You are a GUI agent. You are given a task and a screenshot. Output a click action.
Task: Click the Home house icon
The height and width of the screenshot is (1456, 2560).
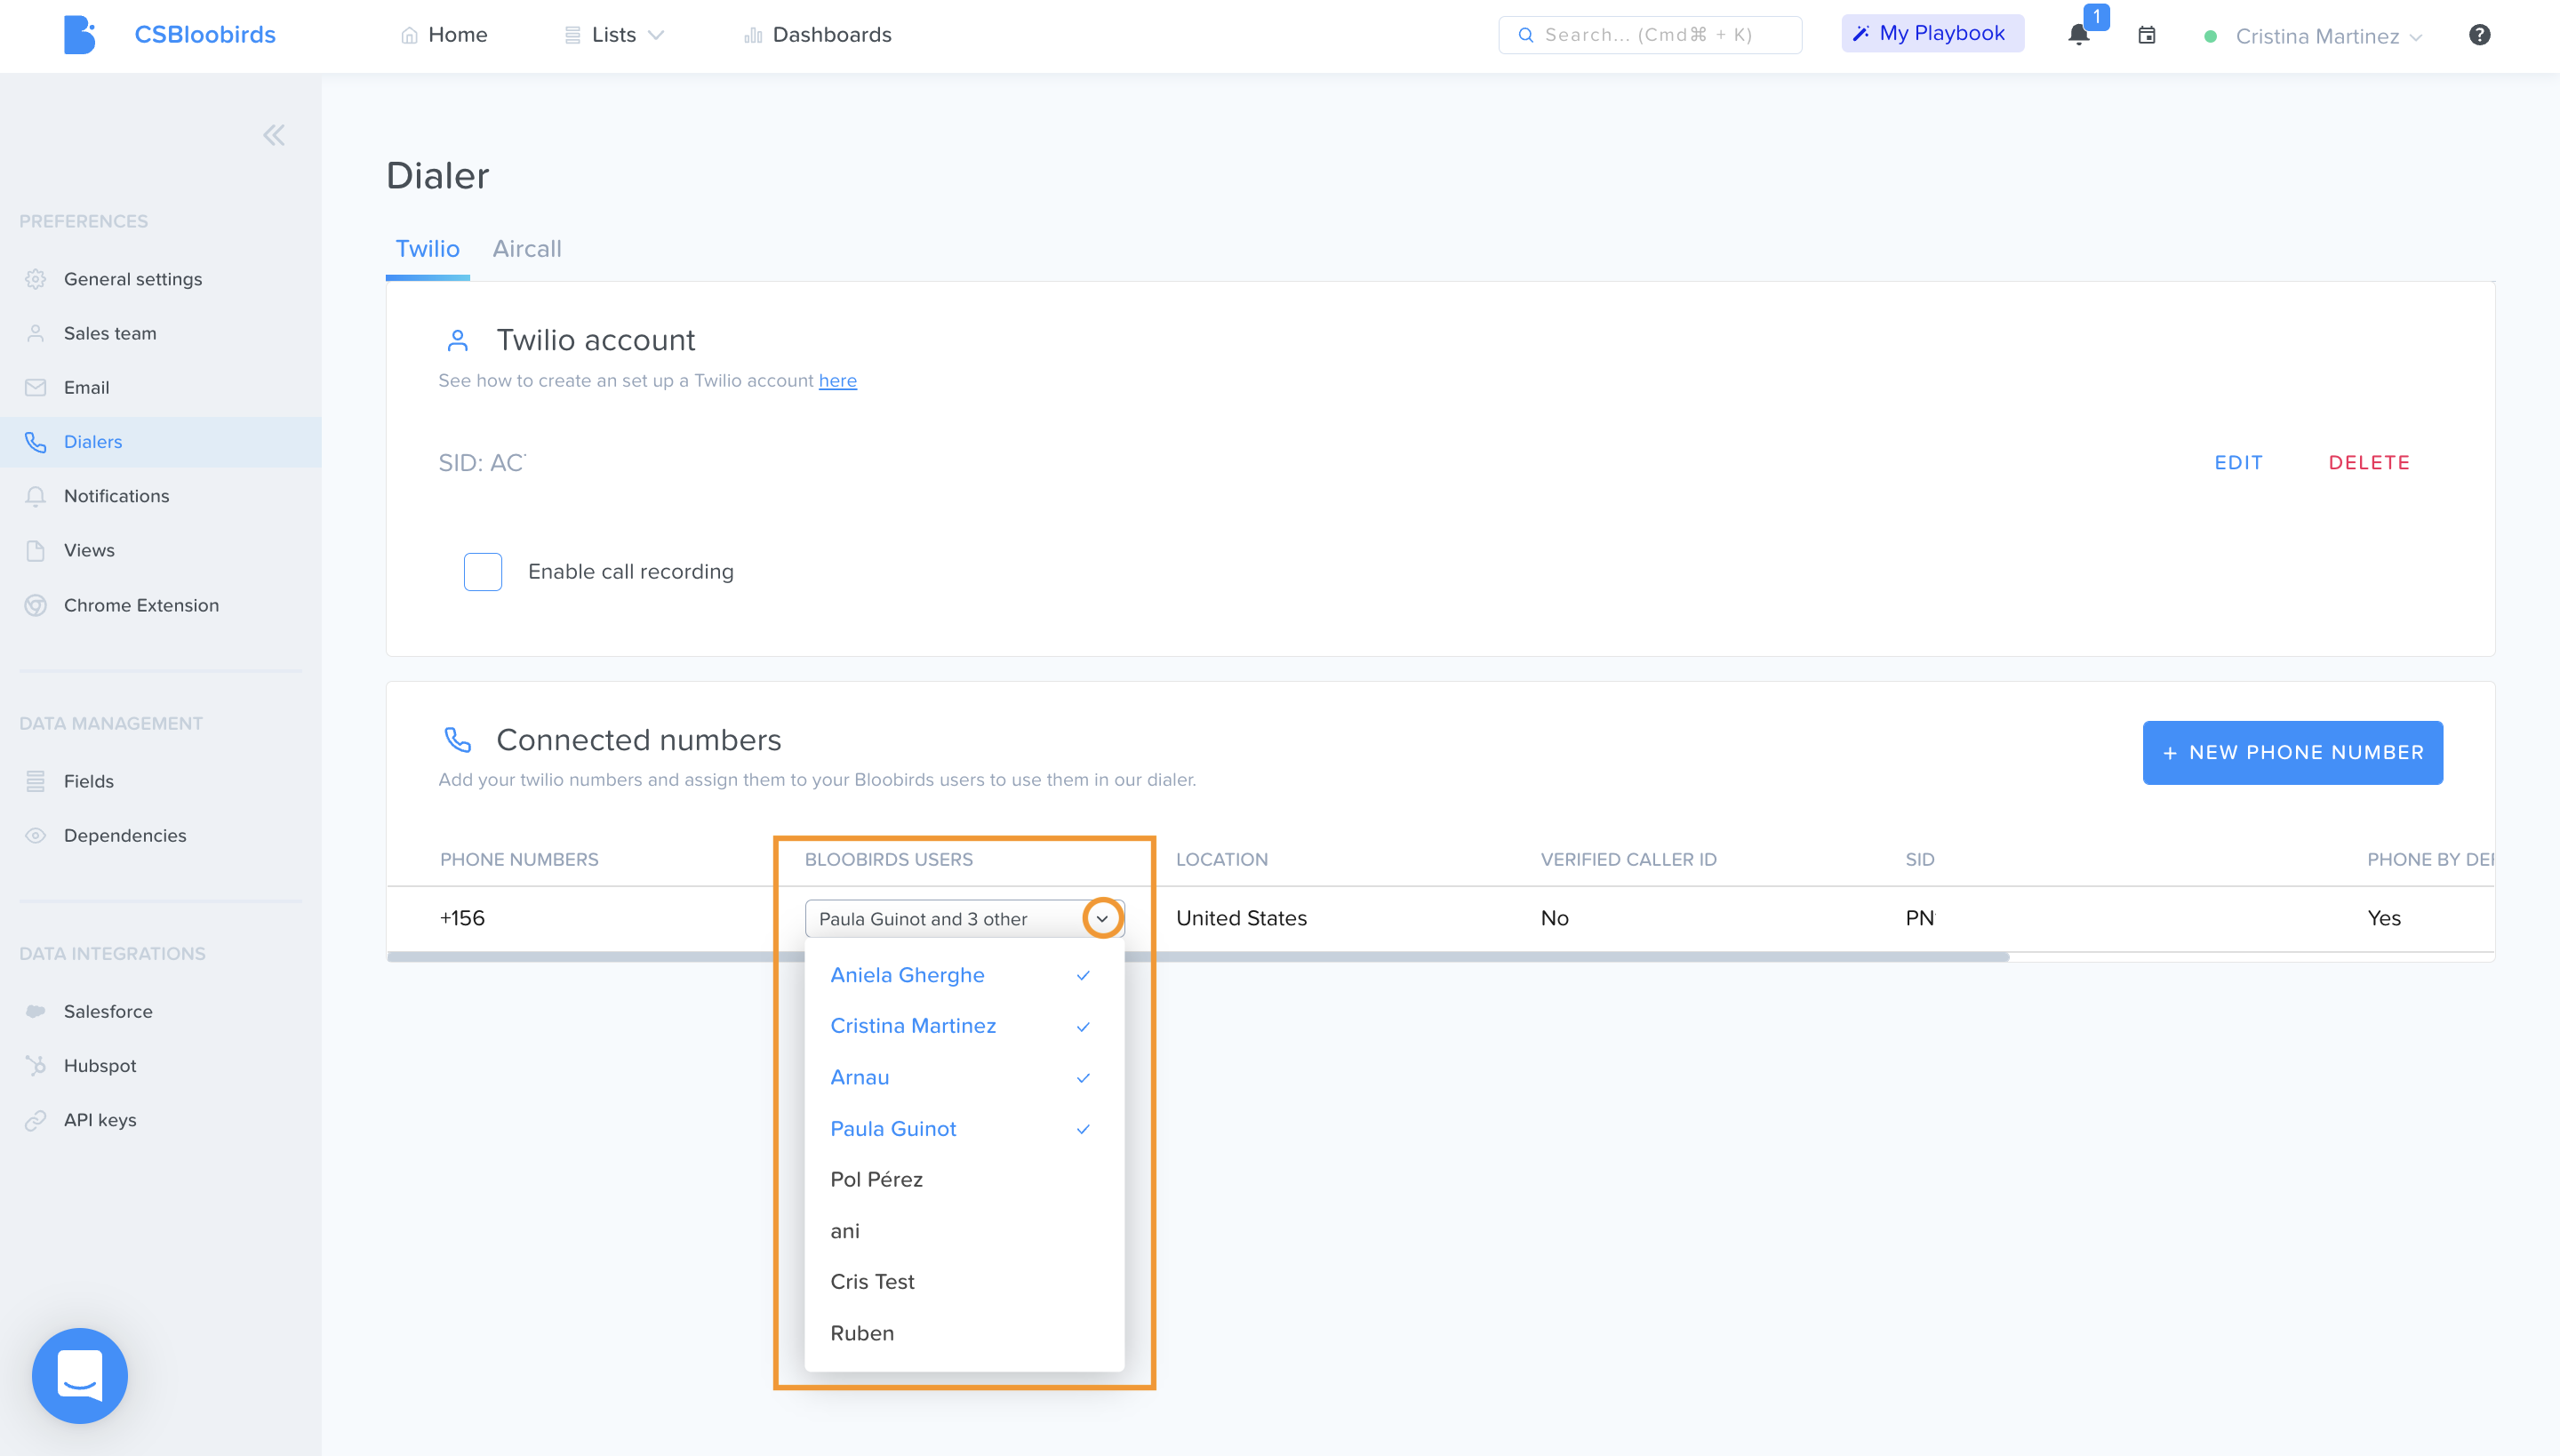pos(409,35)
